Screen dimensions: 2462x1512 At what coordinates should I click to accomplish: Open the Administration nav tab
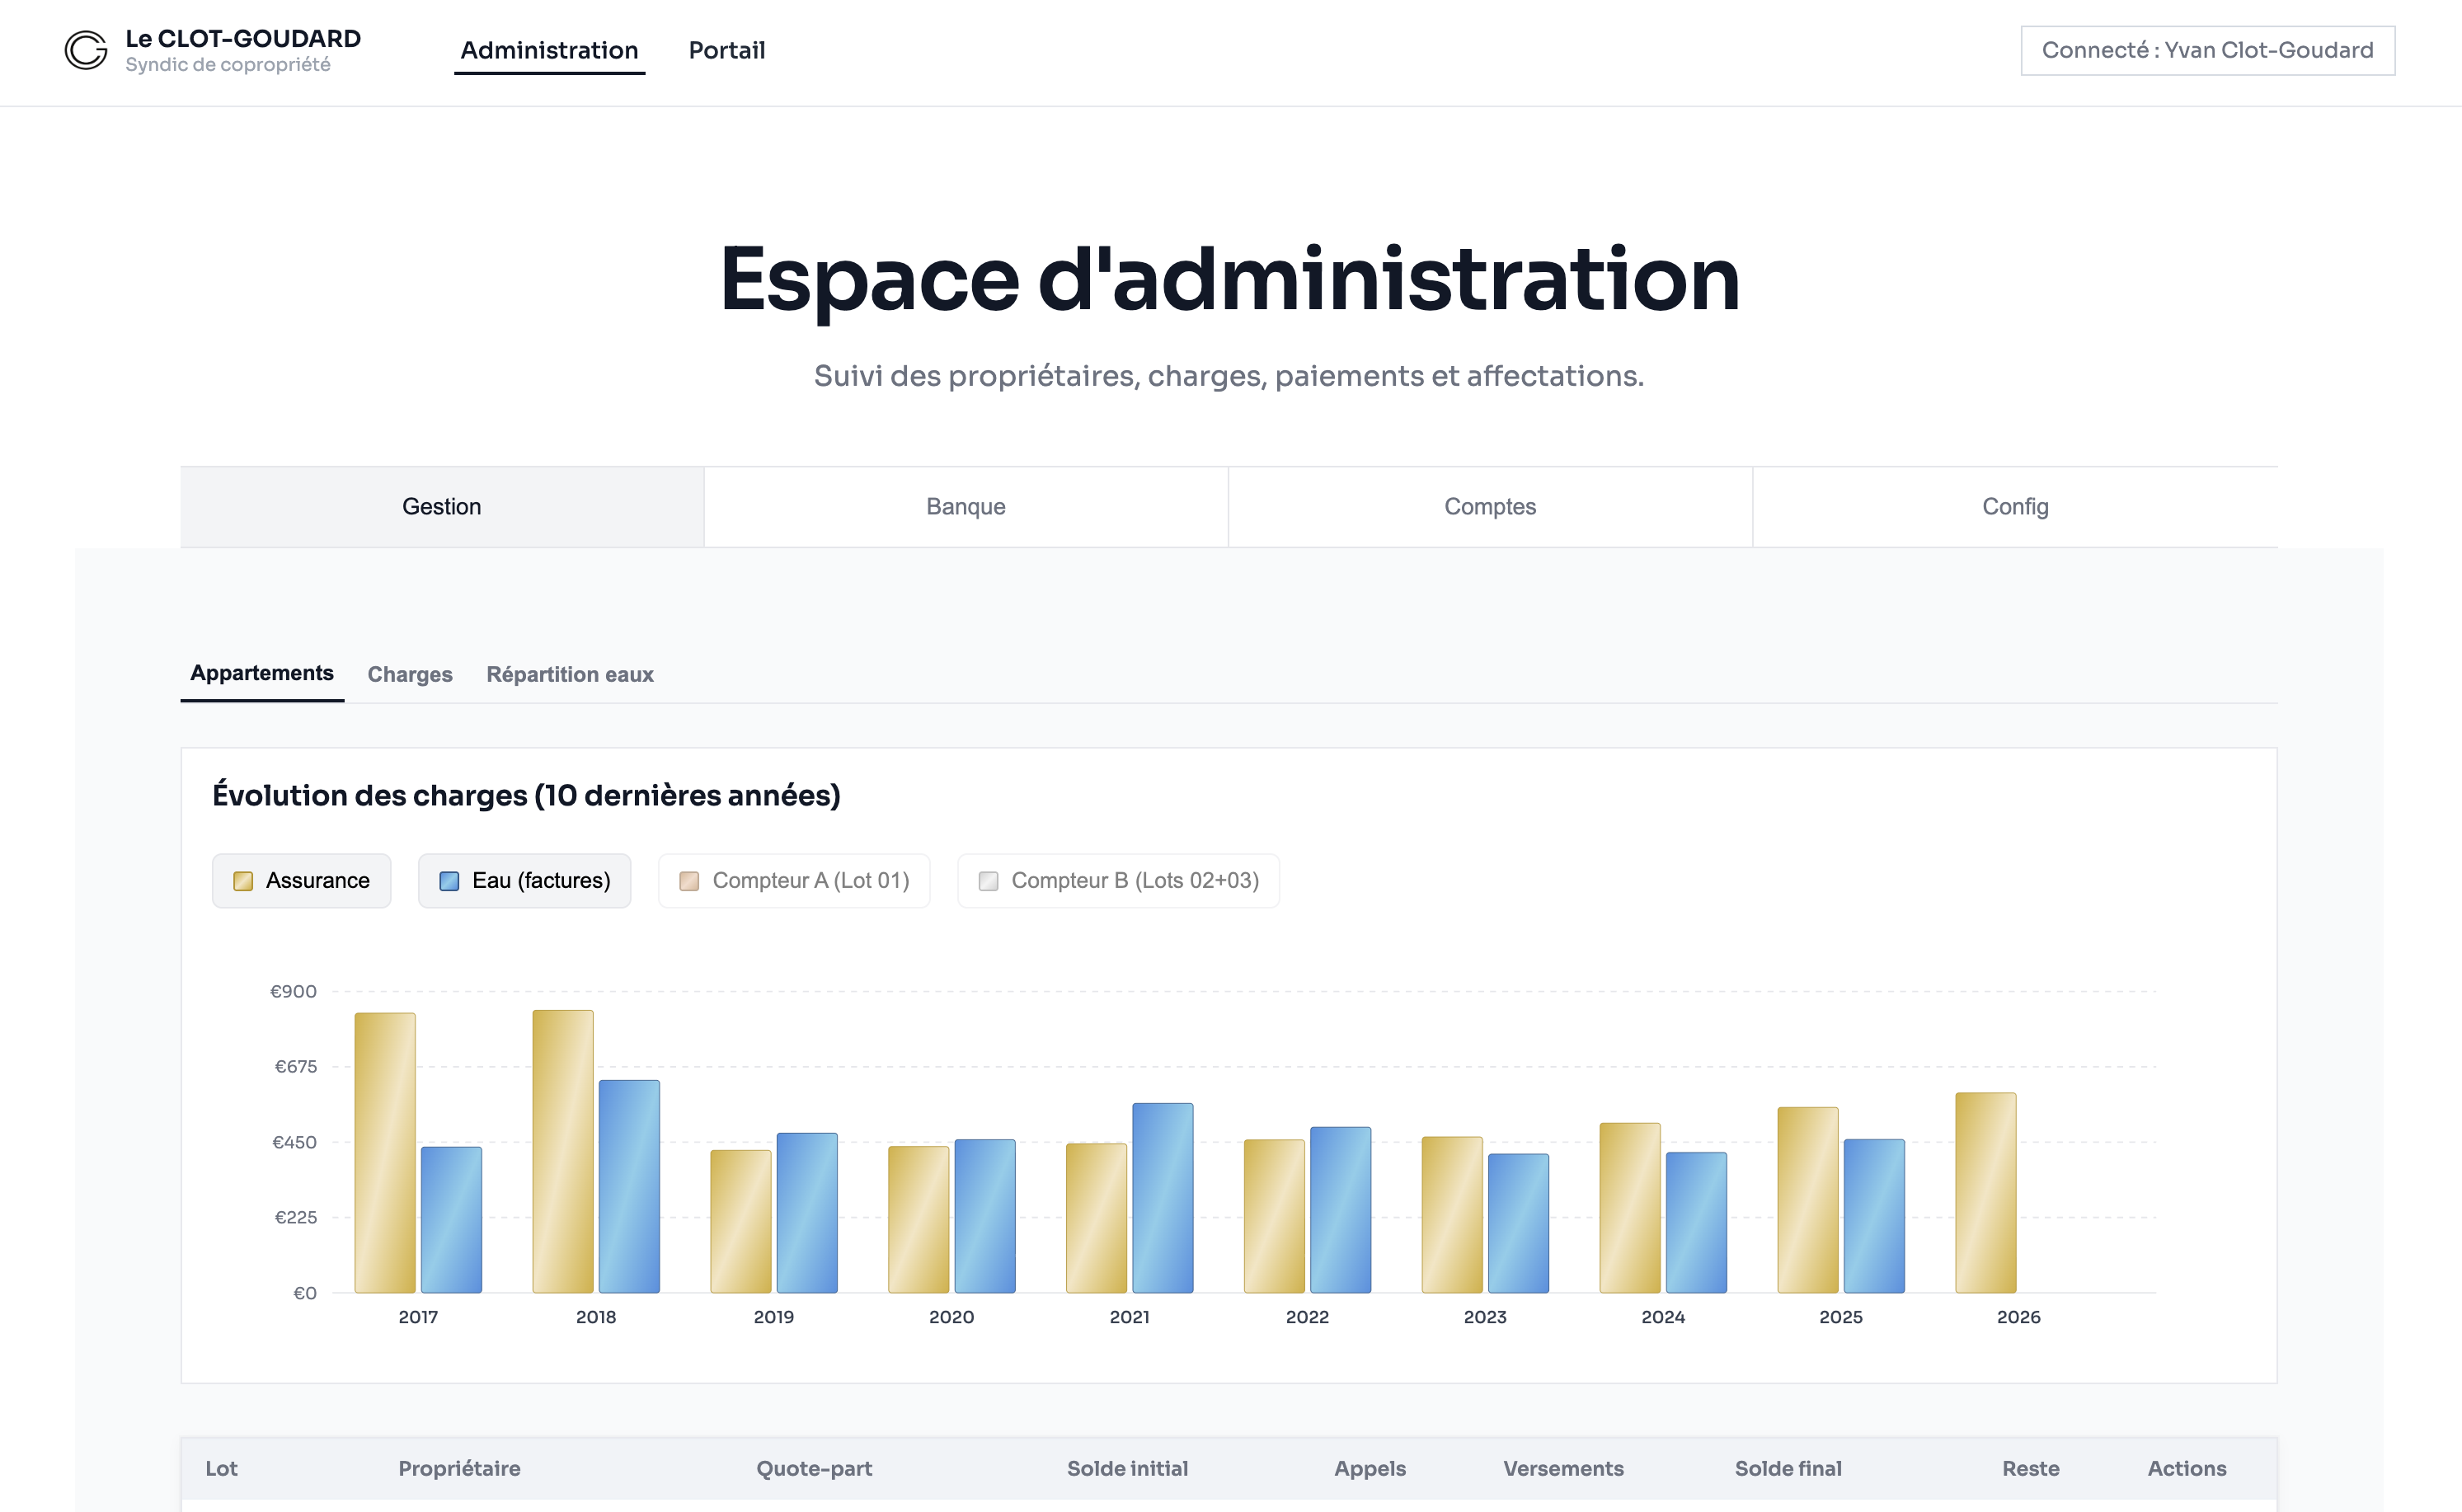pyautogui.click(x=549, y=50)
